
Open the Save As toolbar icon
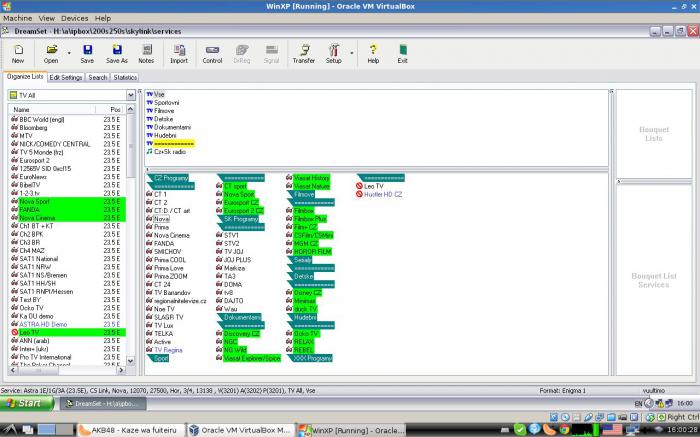coord(117,54)
